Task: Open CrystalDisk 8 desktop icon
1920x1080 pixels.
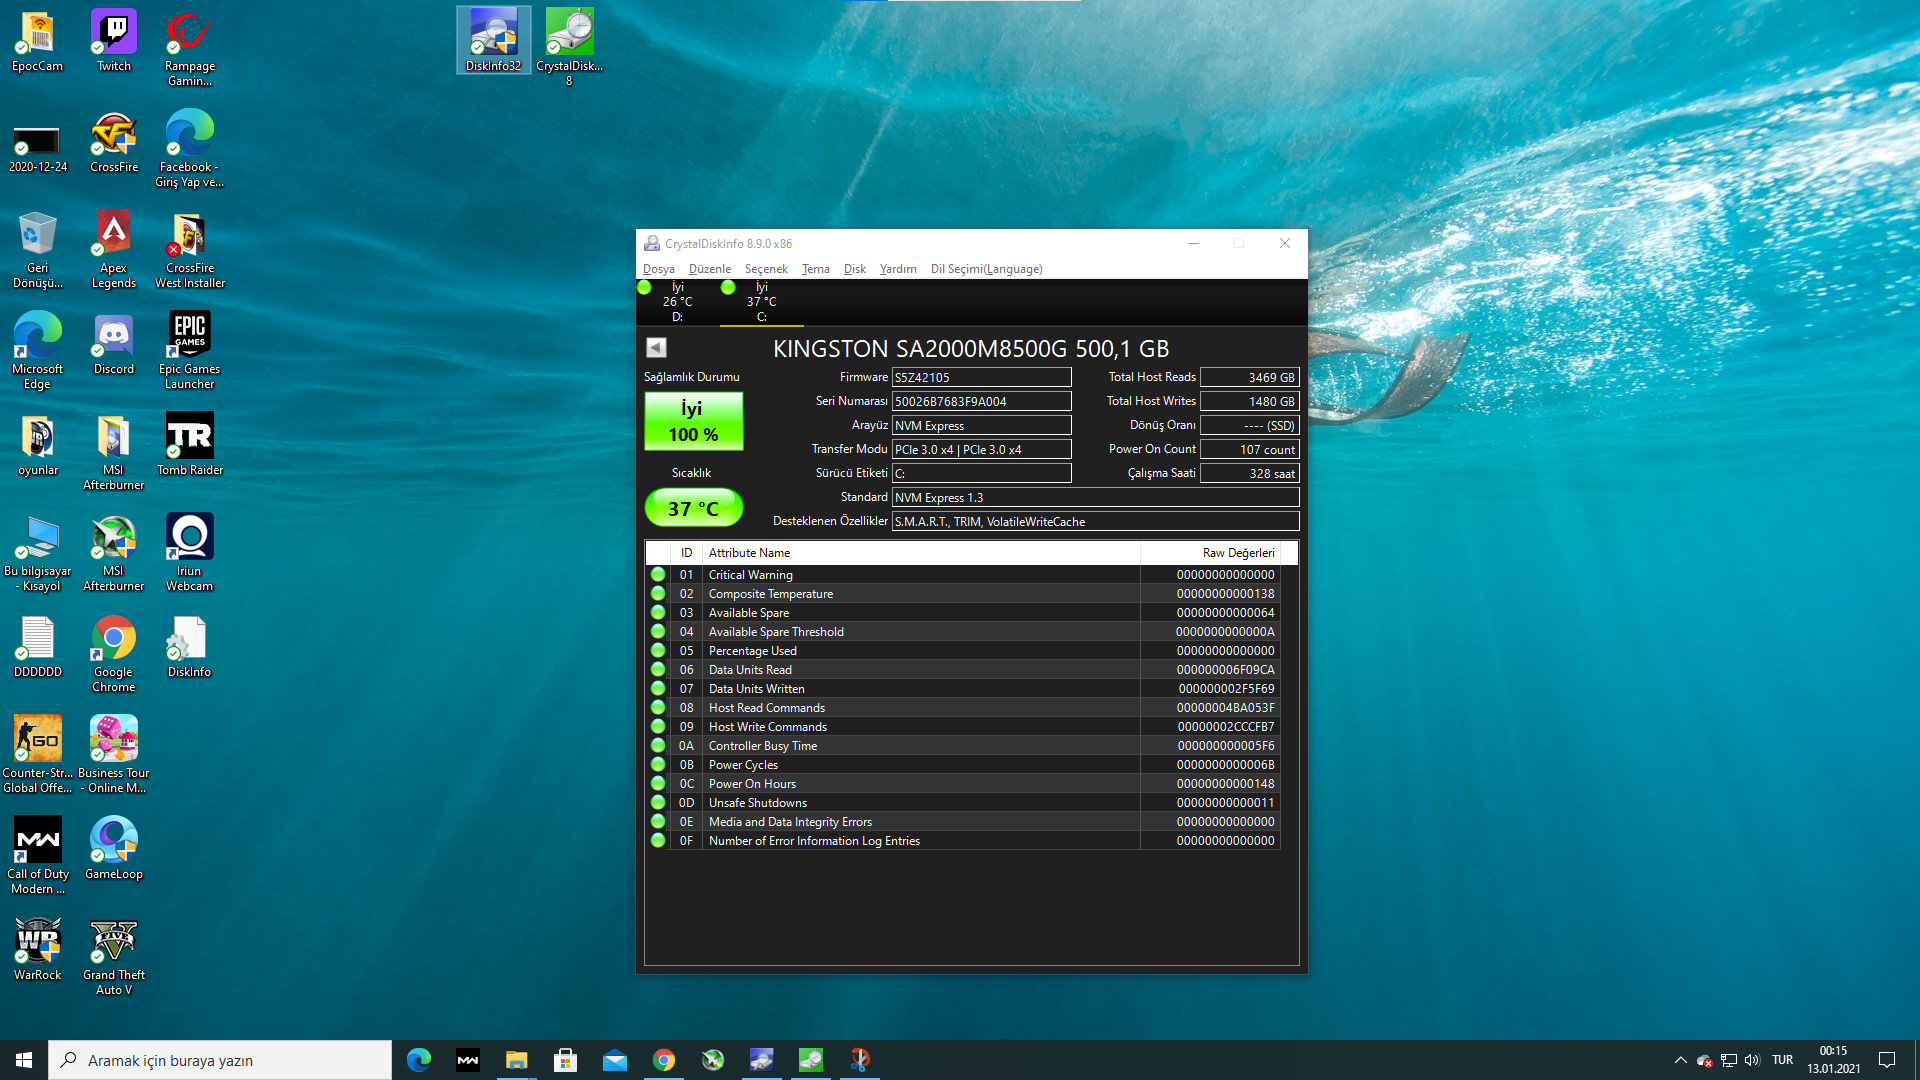Action: (569, 48)
